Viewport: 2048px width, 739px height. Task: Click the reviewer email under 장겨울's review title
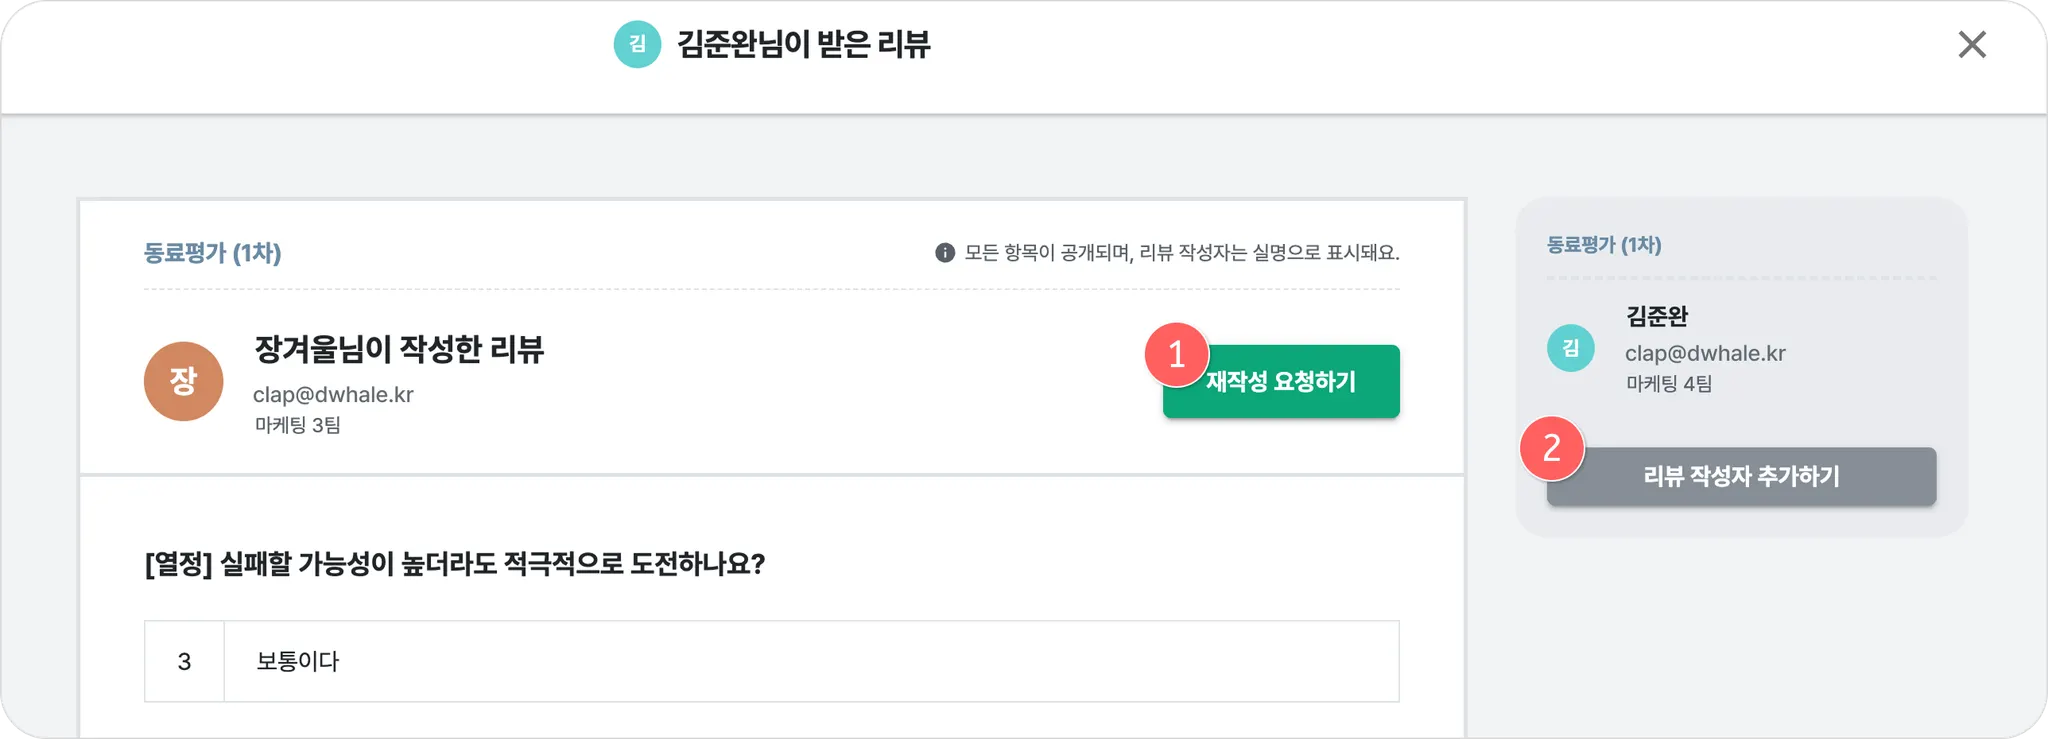333,395
